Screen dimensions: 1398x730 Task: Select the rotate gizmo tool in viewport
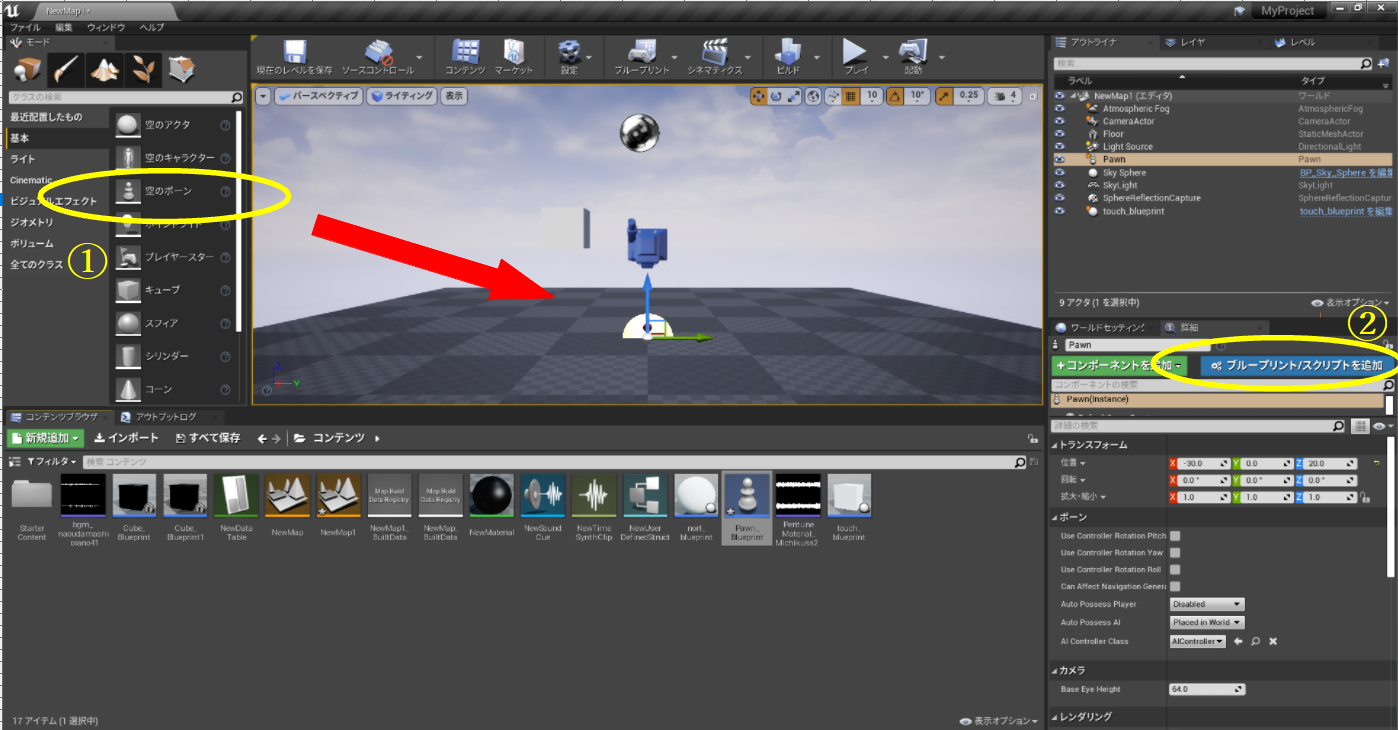(776, 96)
